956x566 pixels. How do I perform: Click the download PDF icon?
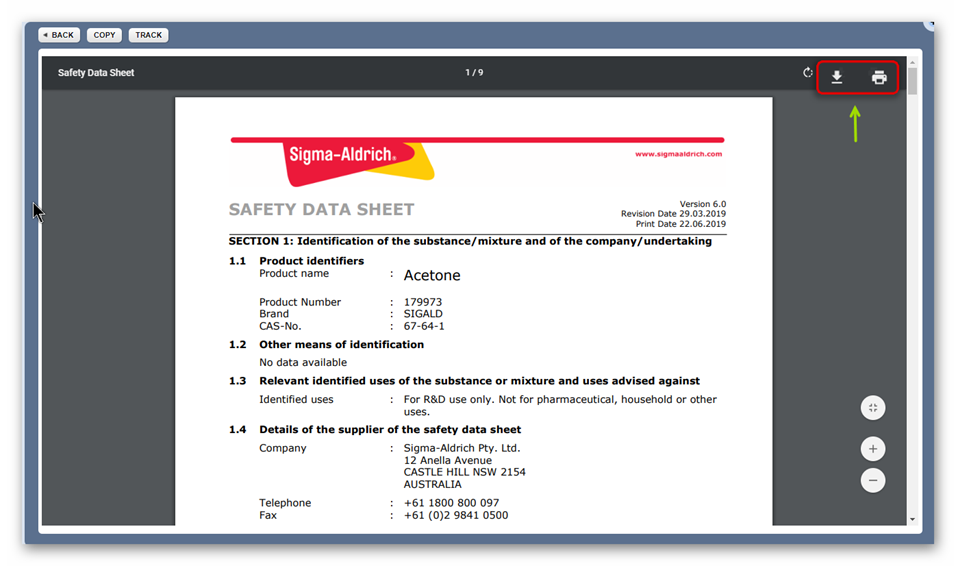tap(836, 77)
